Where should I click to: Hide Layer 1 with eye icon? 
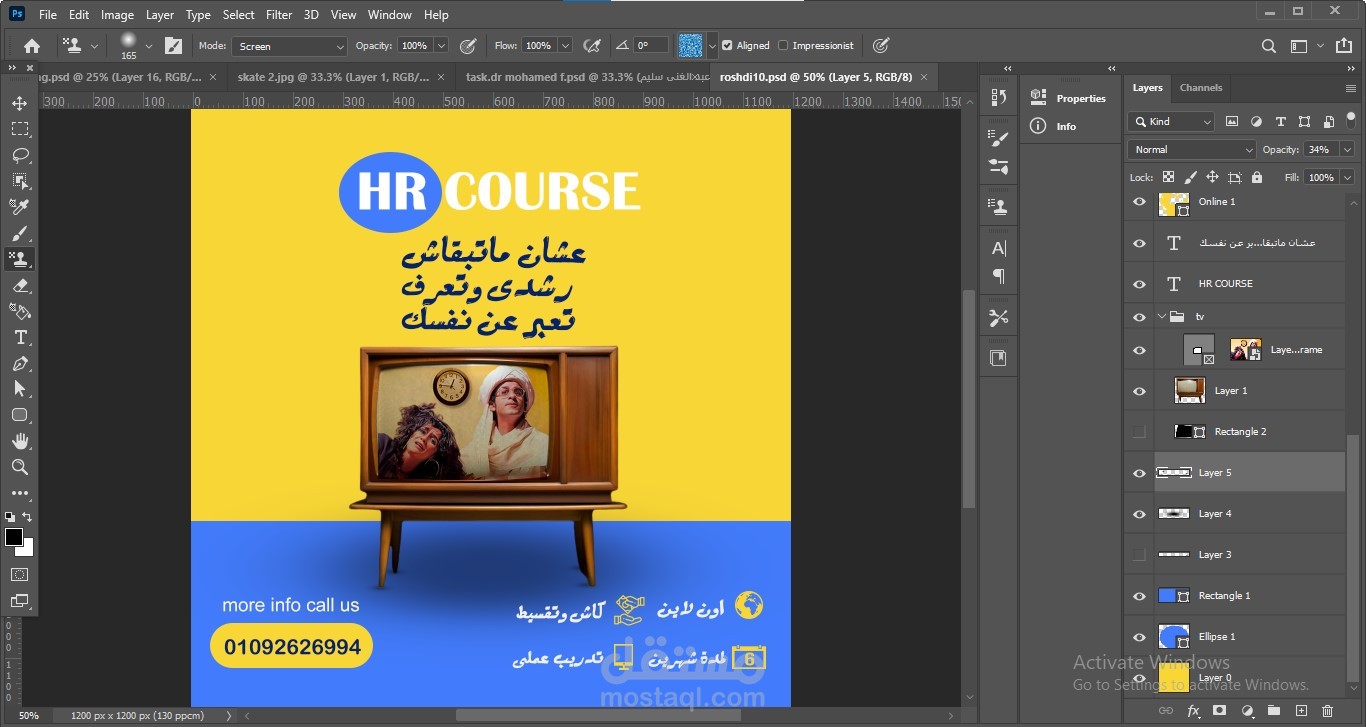(x=1138, y=391)
